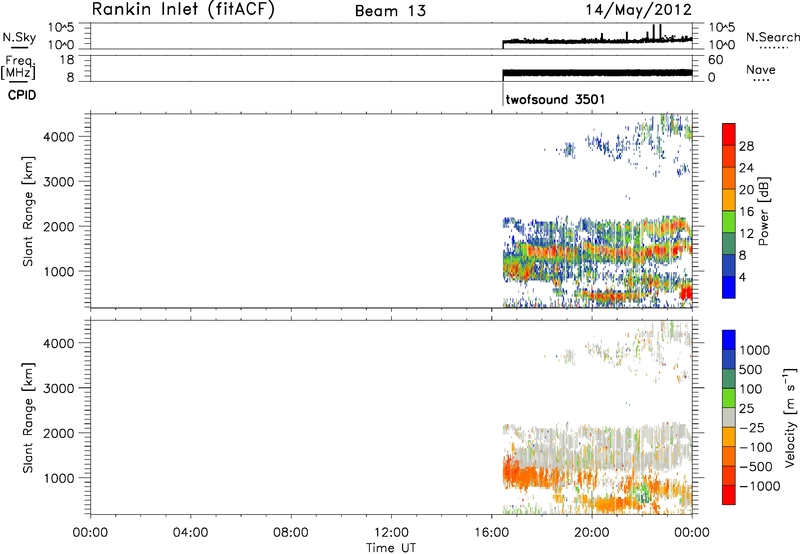The height and width of the screenshot is (554, 800).
Task: Click the red bottom of the Velocity color bar
Action: pyautogui.click(x=729, y=495)
